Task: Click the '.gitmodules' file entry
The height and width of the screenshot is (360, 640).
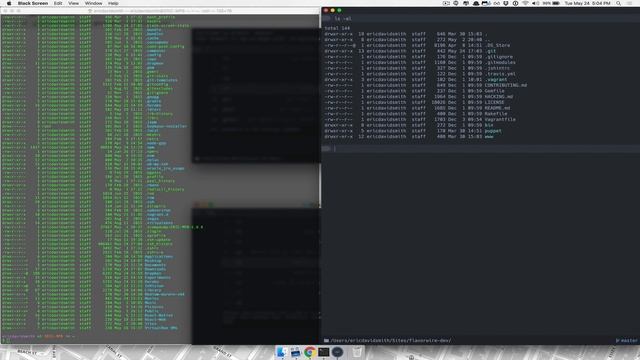Action: tap(500, 62)
